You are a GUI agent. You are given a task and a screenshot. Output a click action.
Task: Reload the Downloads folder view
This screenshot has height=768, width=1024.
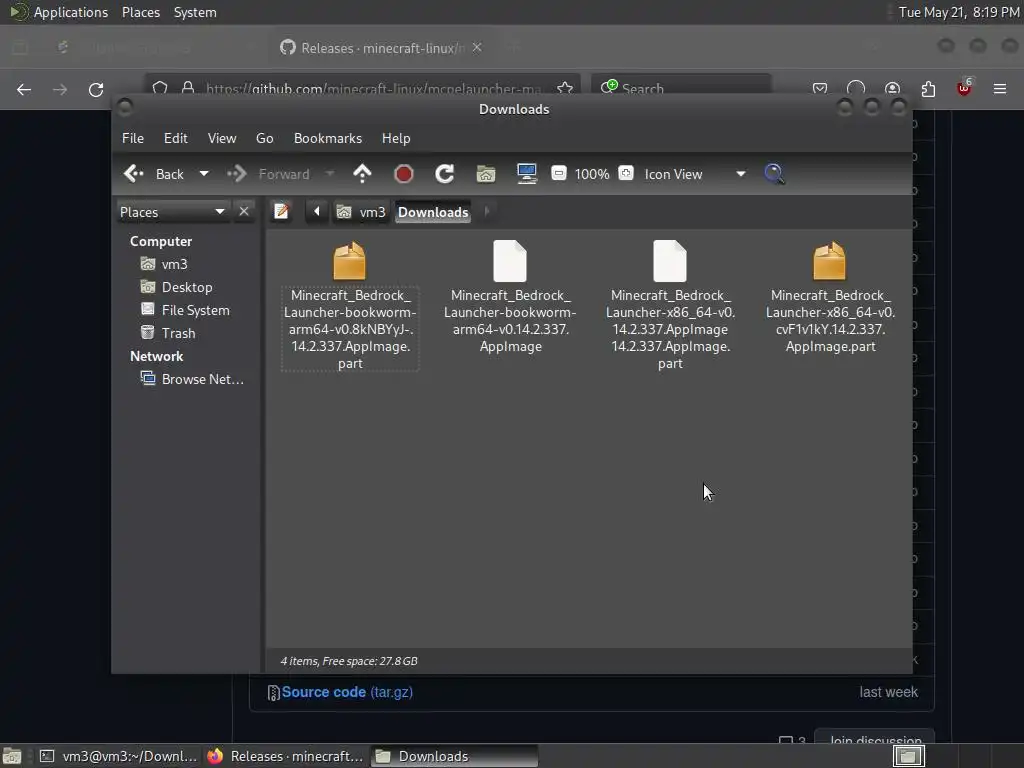tap(445, 174)
